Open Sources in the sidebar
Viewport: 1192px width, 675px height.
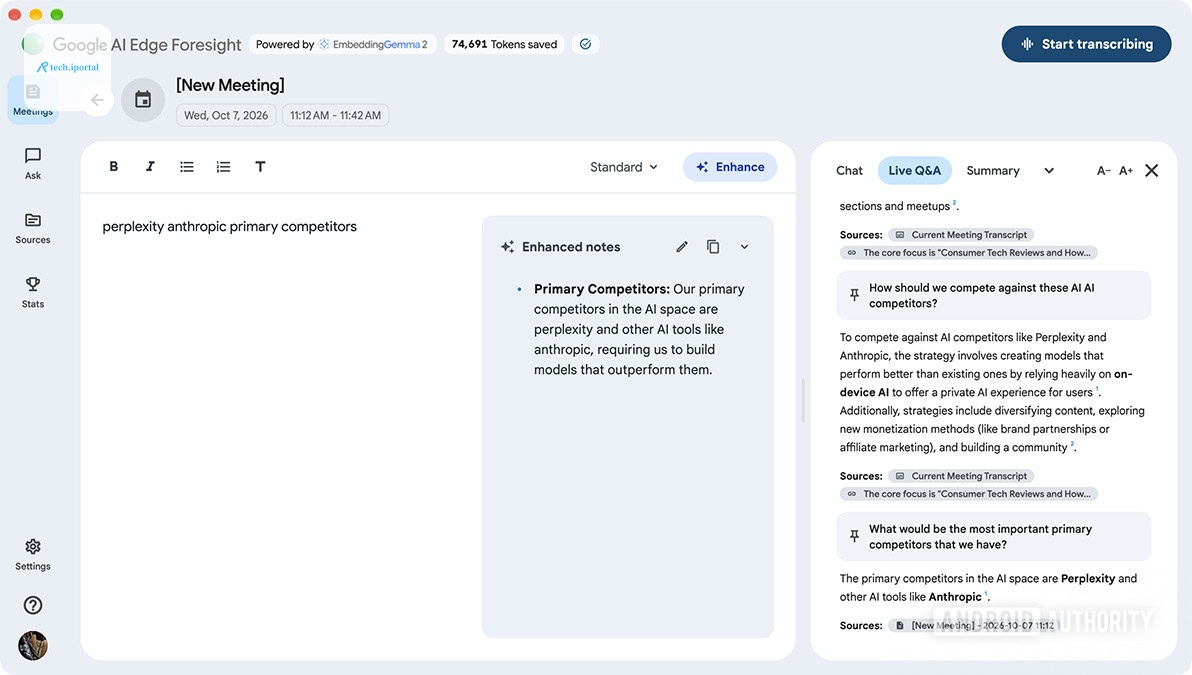[x=33, y=228]
